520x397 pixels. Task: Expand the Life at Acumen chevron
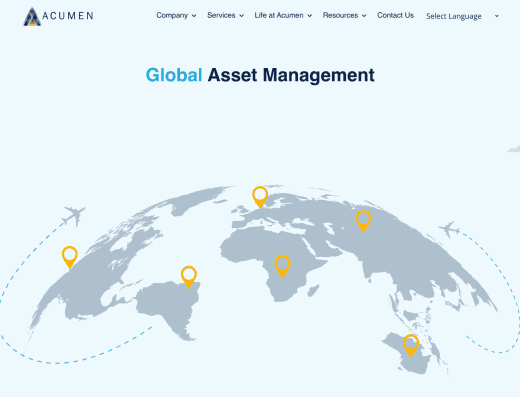[310, 16]
